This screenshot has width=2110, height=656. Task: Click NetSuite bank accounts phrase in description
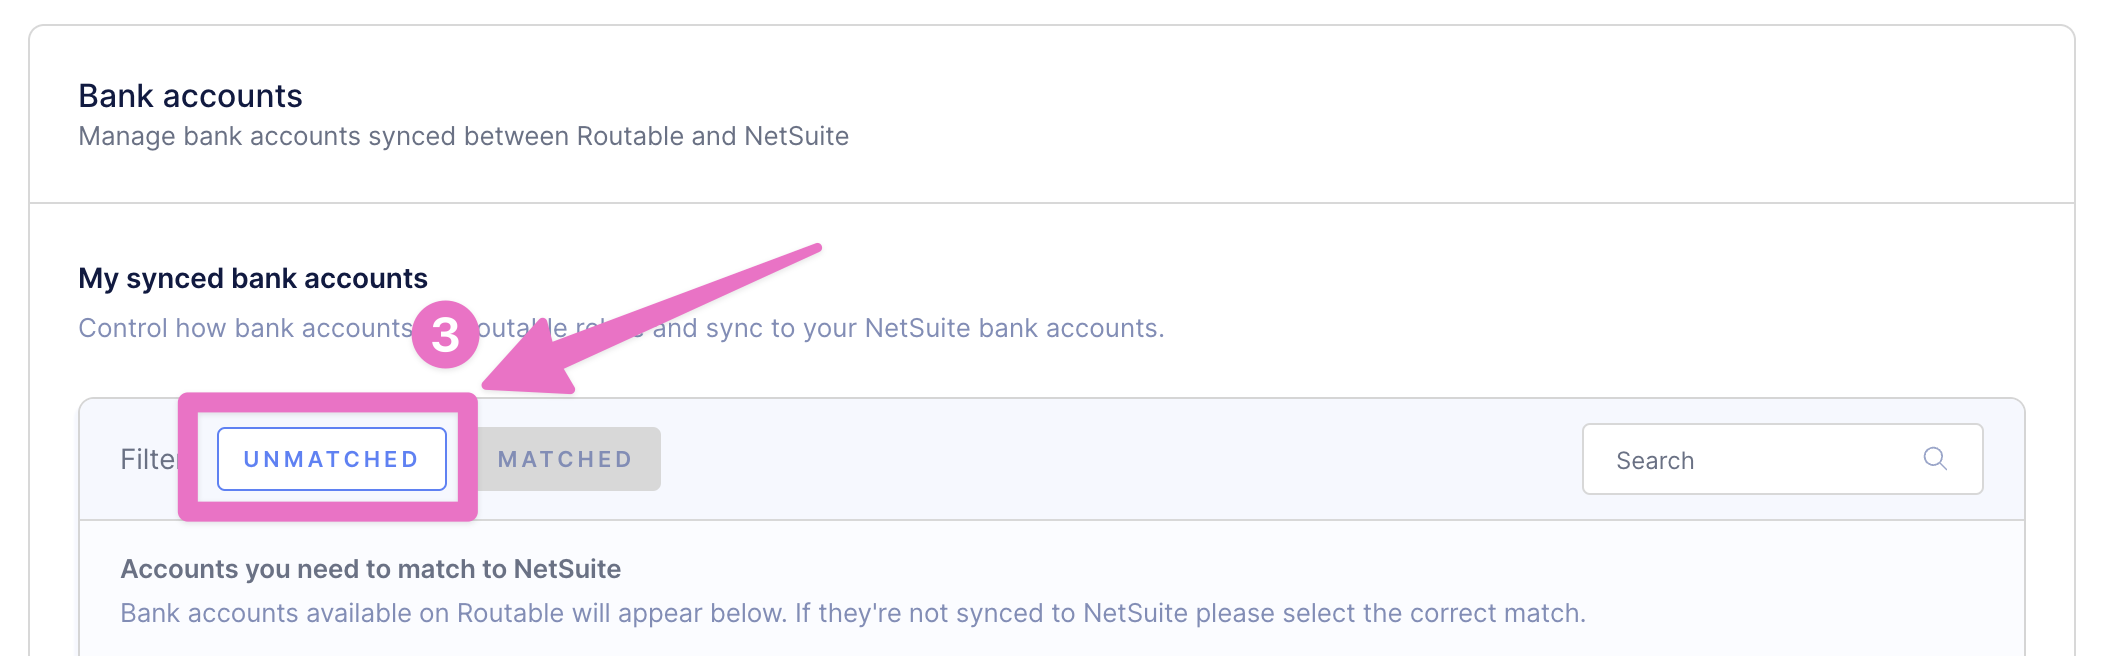click(x=1012, y=328)
